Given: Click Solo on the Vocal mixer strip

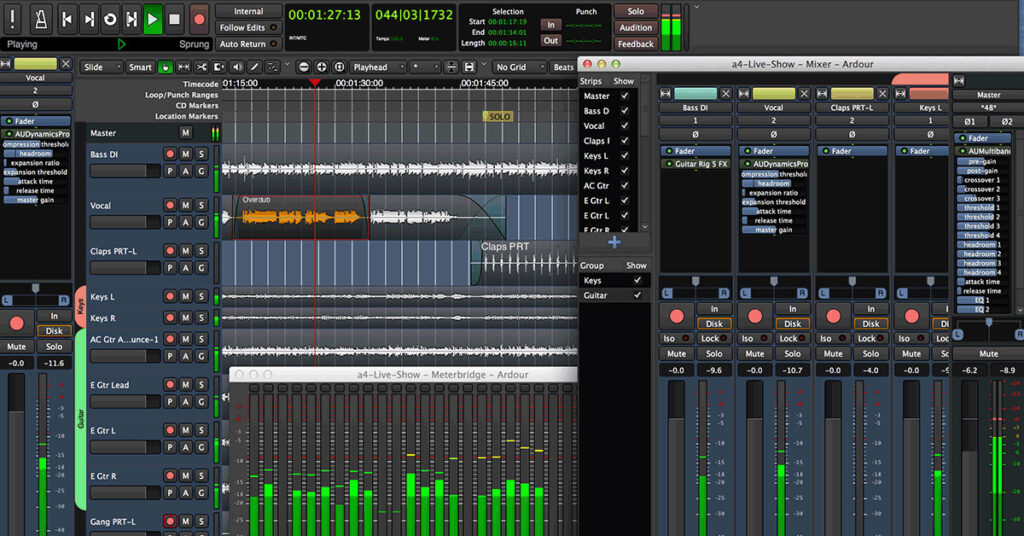Looking at the screenshot, I should [793, 353].
